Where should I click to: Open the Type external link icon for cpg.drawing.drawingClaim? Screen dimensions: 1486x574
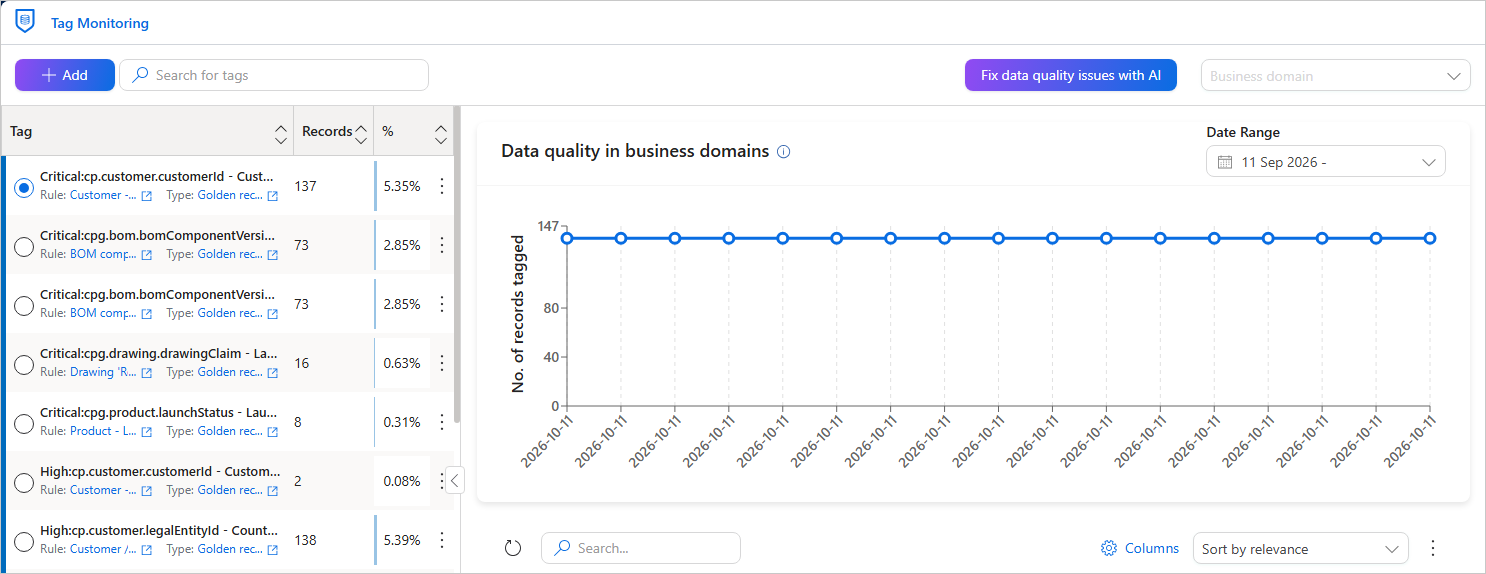tap(273, 373)
